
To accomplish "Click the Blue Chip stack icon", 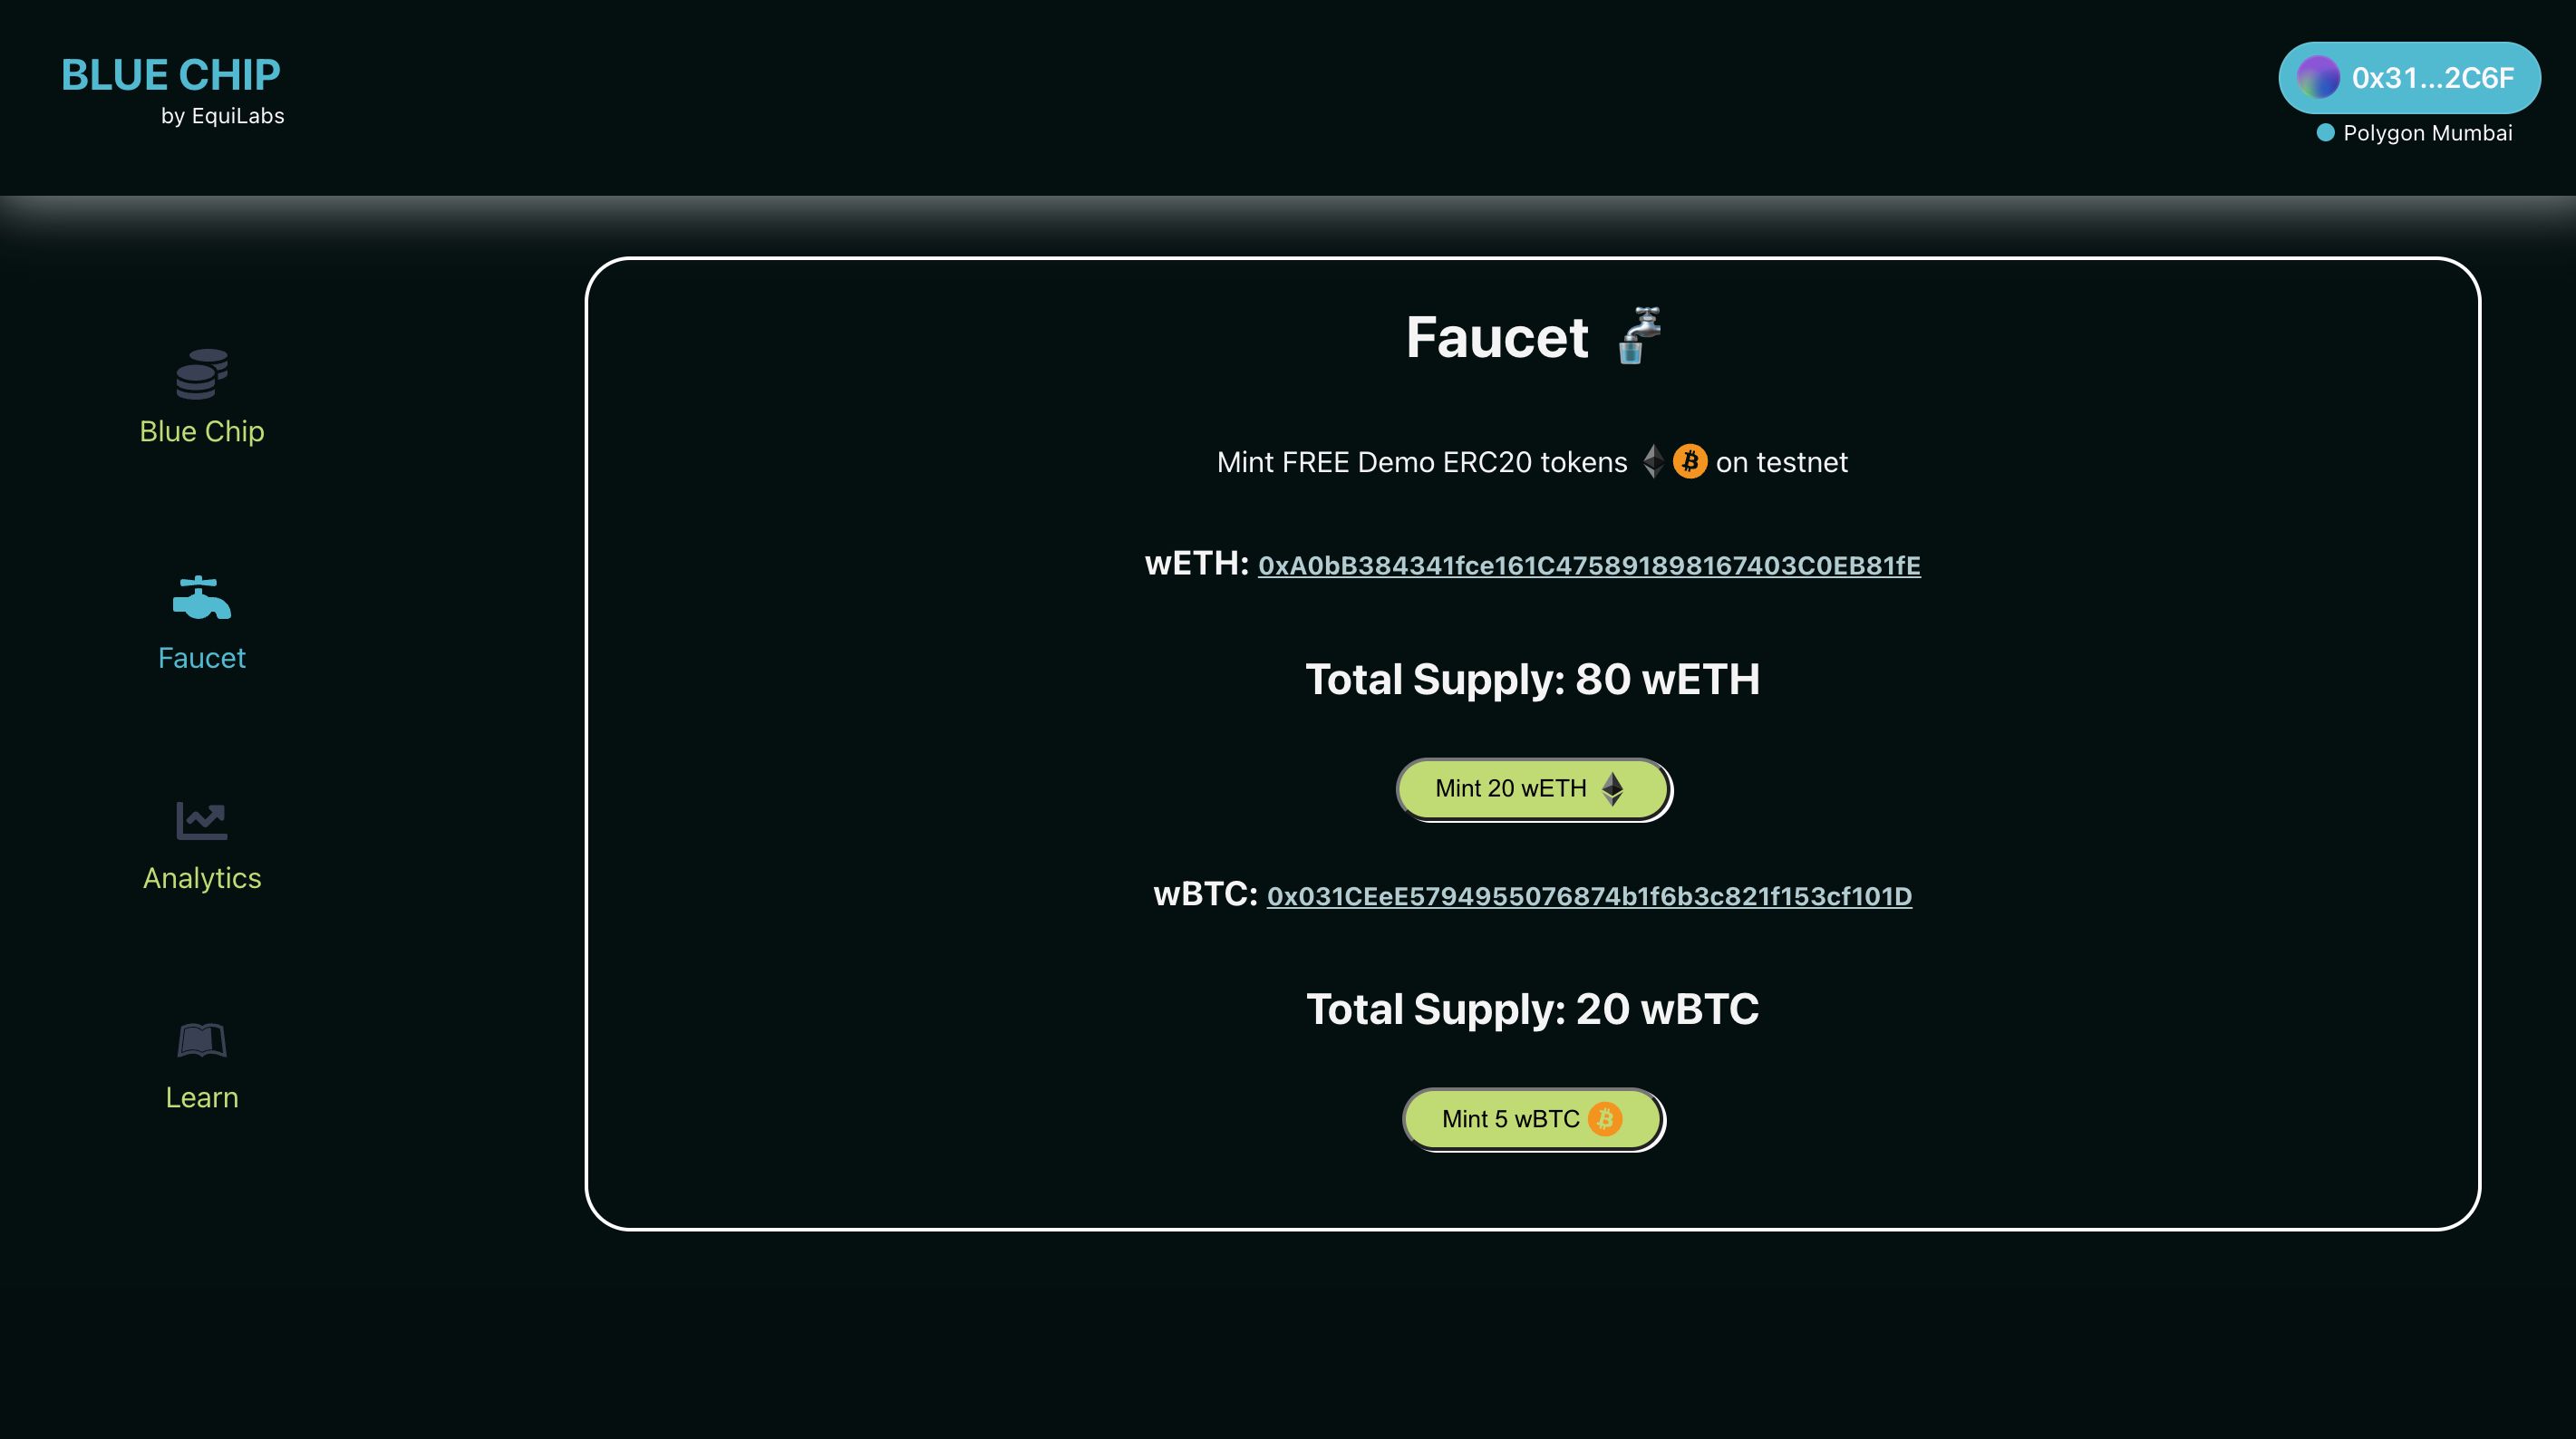I will point(202,373).
